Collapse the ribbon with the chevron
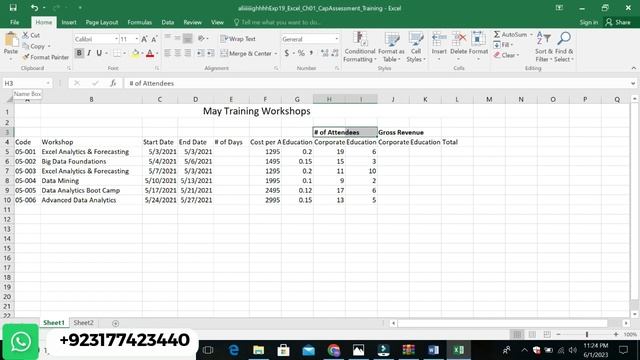This screenshot has height=360, width=640. [x=633, y=68]
